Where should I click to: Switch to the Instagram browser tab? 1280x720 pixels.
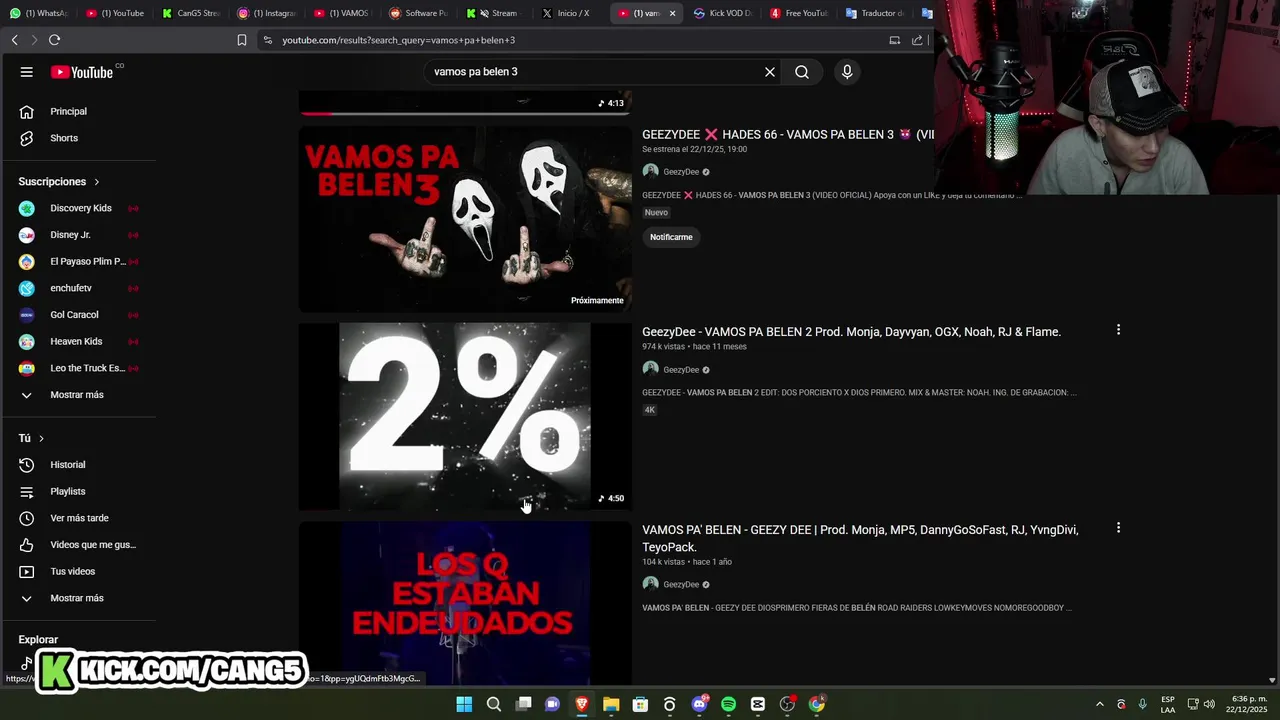pyautogui.click(x=266, y=13)
